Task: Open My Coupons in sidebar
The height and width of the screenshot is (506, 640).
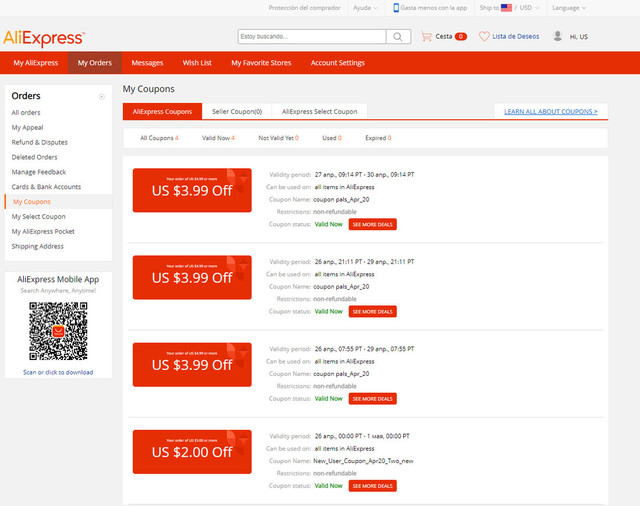Action: click(x=32, y=202)
